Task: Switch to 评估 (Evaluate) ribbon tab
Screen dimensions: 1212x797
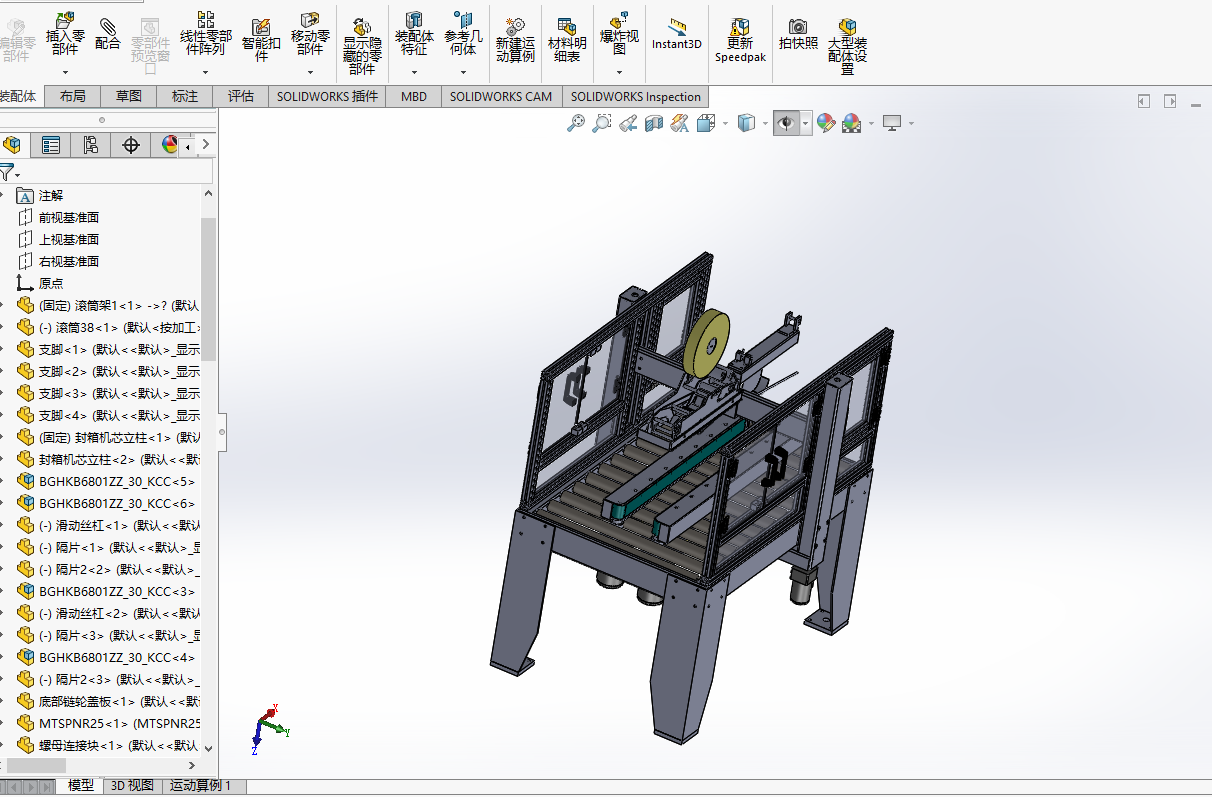Action: pos(241,96)
